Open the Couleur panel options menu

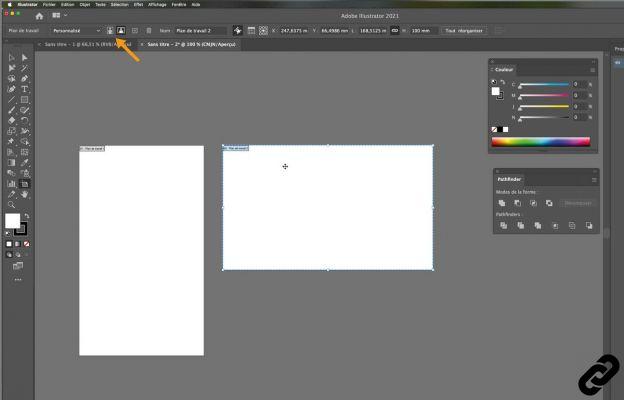(593, 70)
